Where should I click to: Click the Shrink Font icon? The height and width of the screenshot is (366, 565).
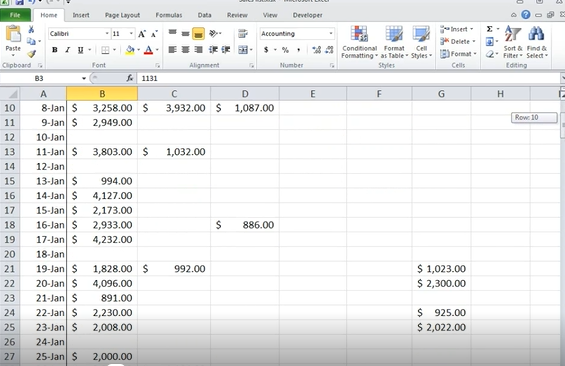pos(154,34)
